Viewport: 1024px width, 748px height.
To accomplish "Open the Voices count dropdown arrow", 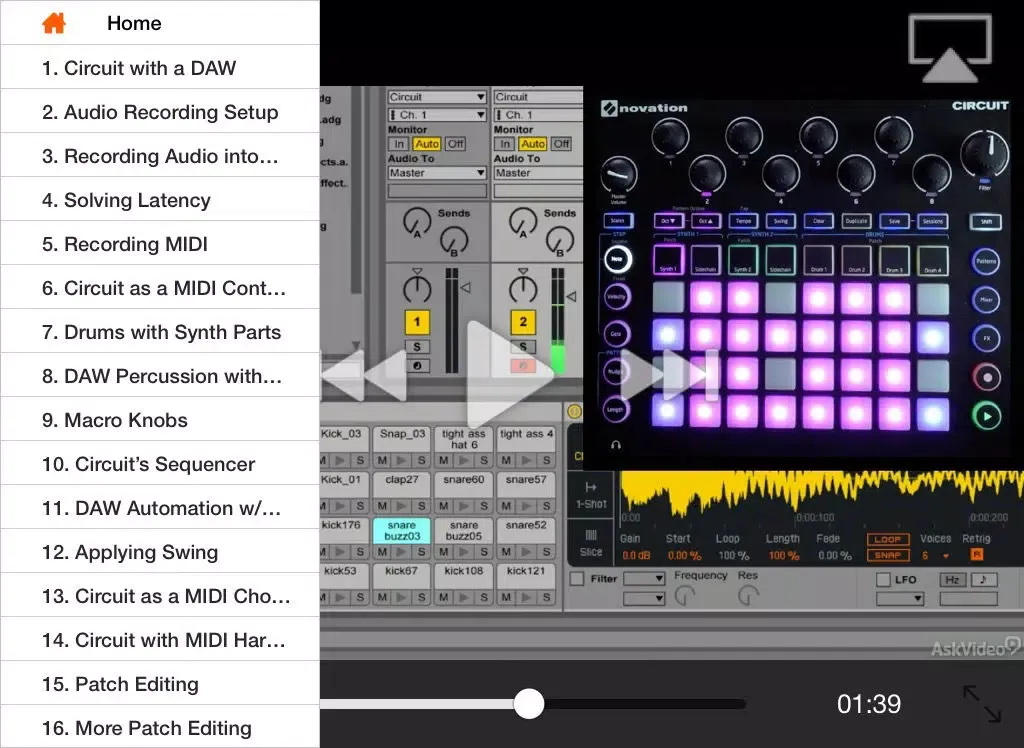I will pyautogui.click(x=946, y=556).
